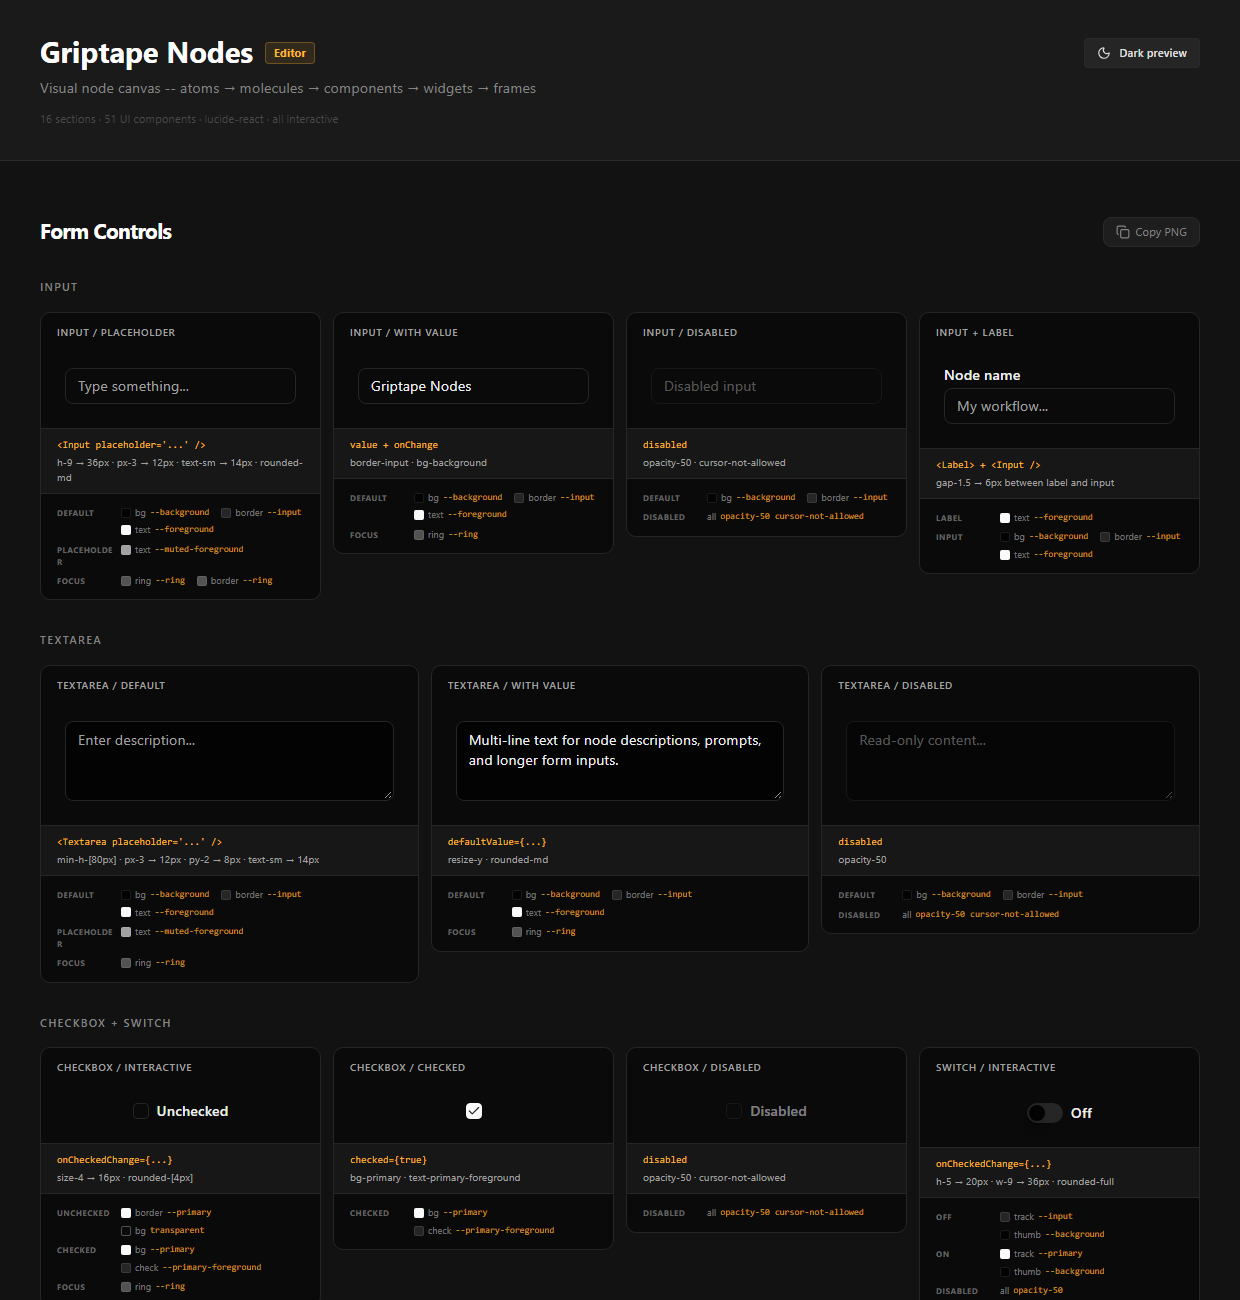The width and height of the screenshot is (1240, 1300).
Task: Click the 'defaultValue={...}' code text
Action: [x=497, y=842]
